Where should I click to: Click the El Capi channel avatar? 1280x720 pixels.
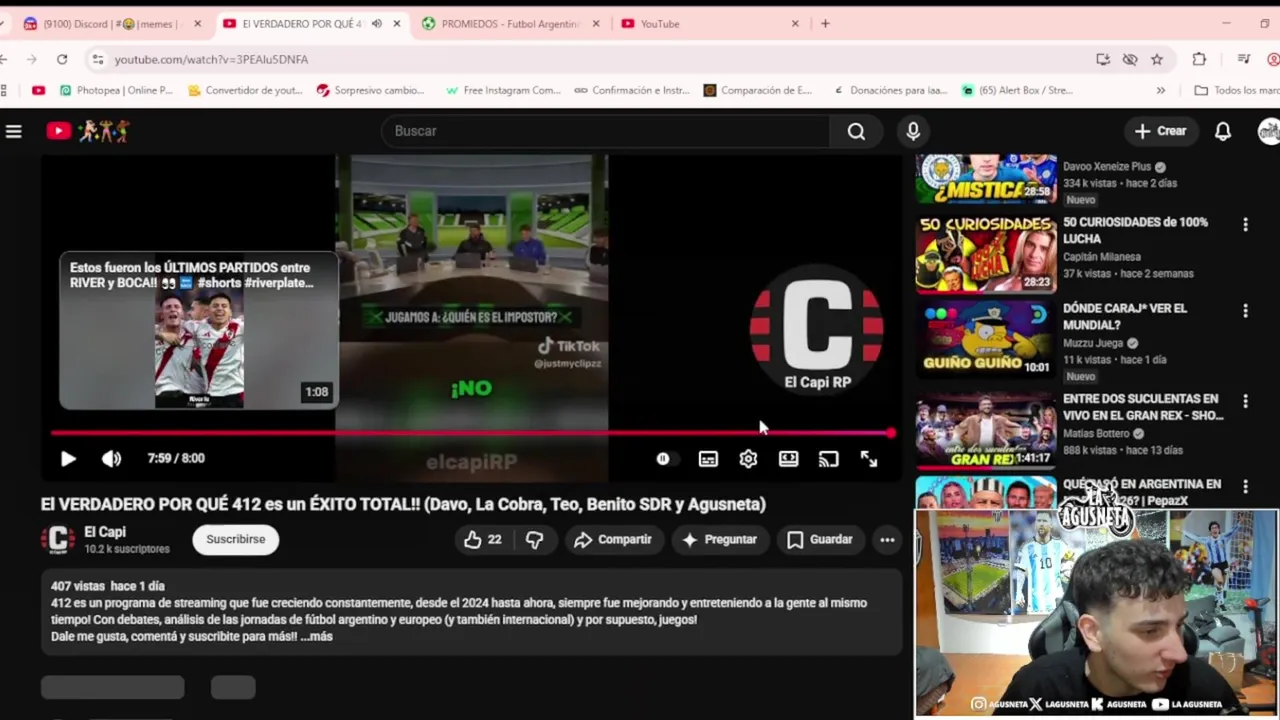tap(58, 540)
